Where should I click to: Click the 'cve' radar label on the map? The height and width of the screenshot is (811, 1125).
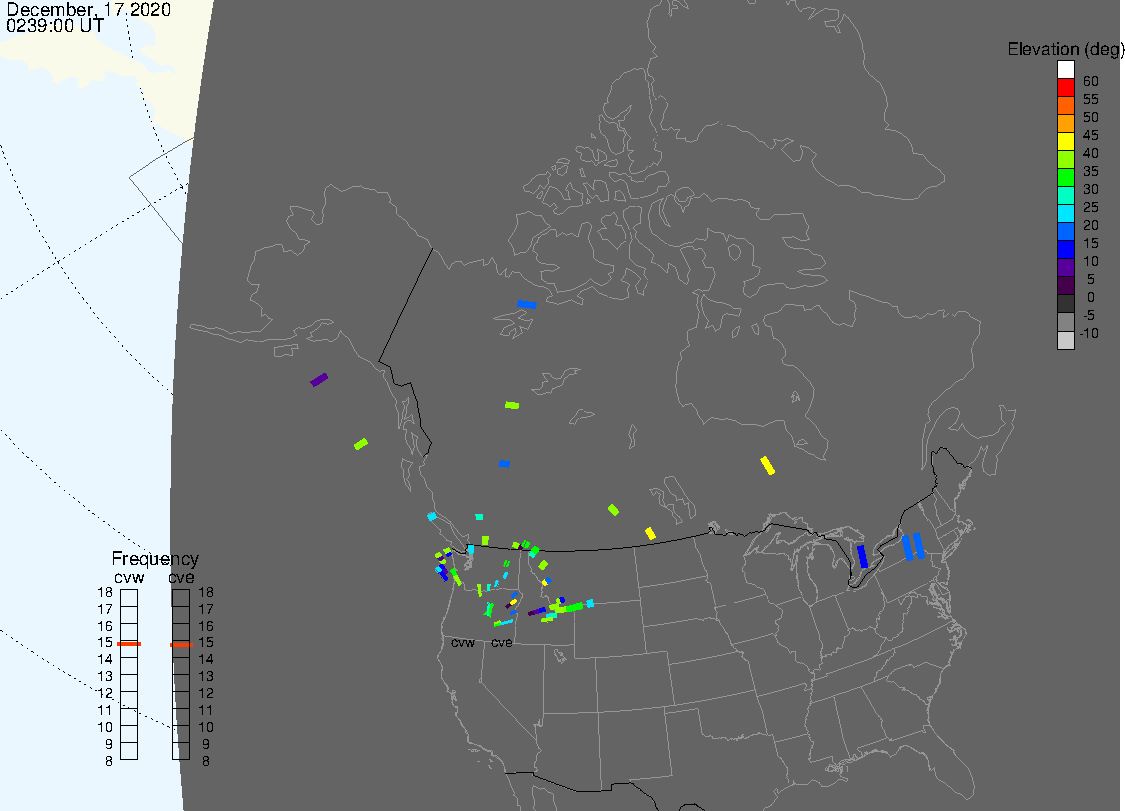coord(502,642)
